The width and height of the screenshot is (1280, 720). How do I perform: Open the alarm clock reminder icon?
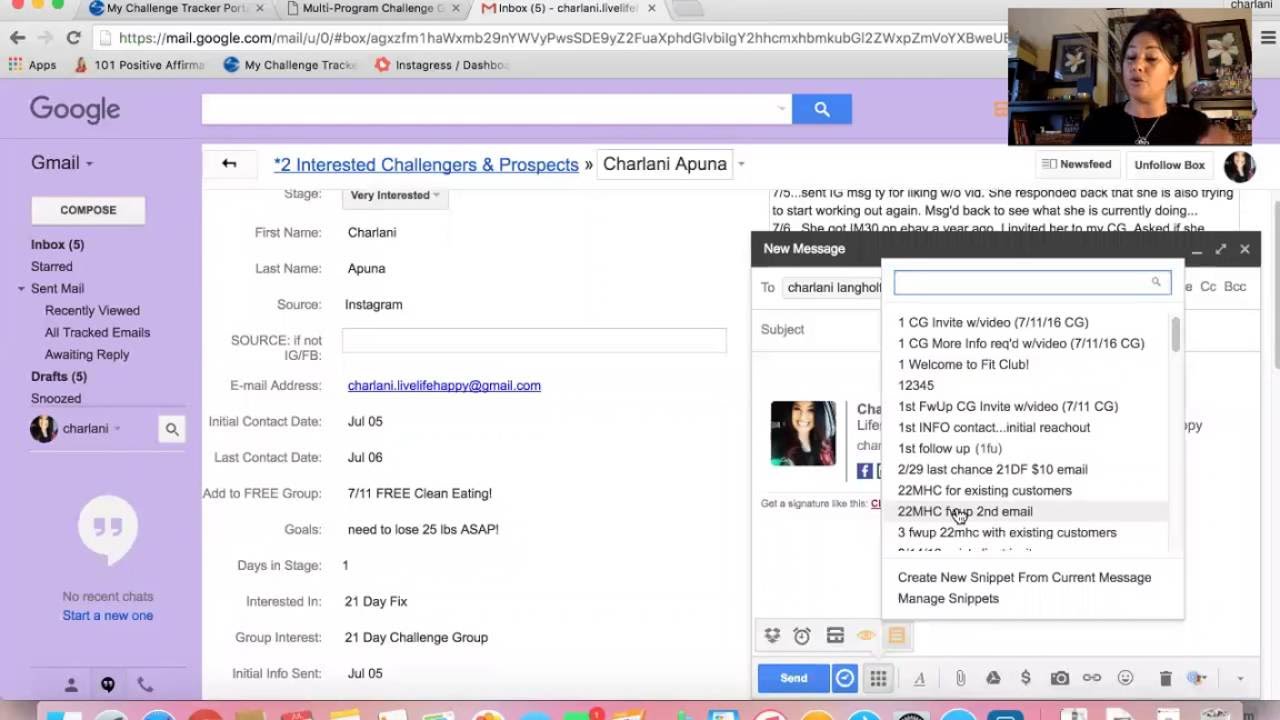802,636
